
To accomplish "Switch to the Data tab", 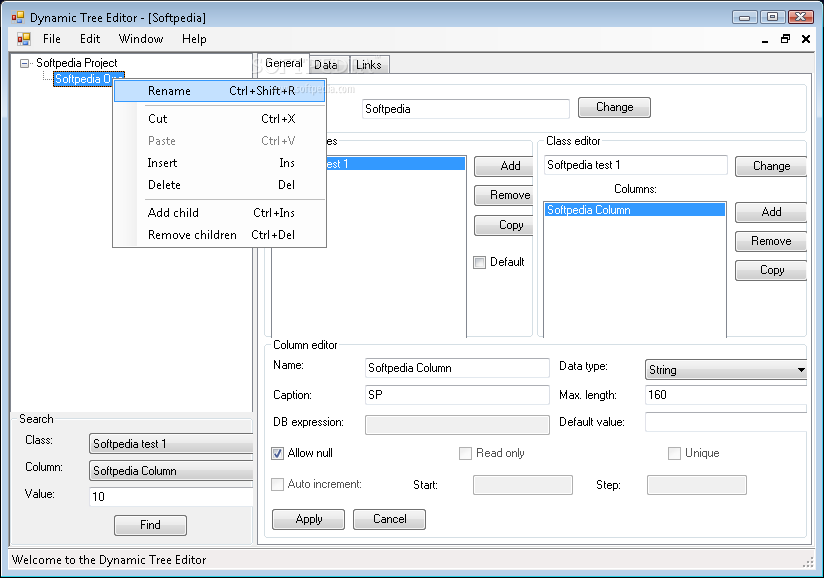I will pyautogui.click(x=329, y=65).
